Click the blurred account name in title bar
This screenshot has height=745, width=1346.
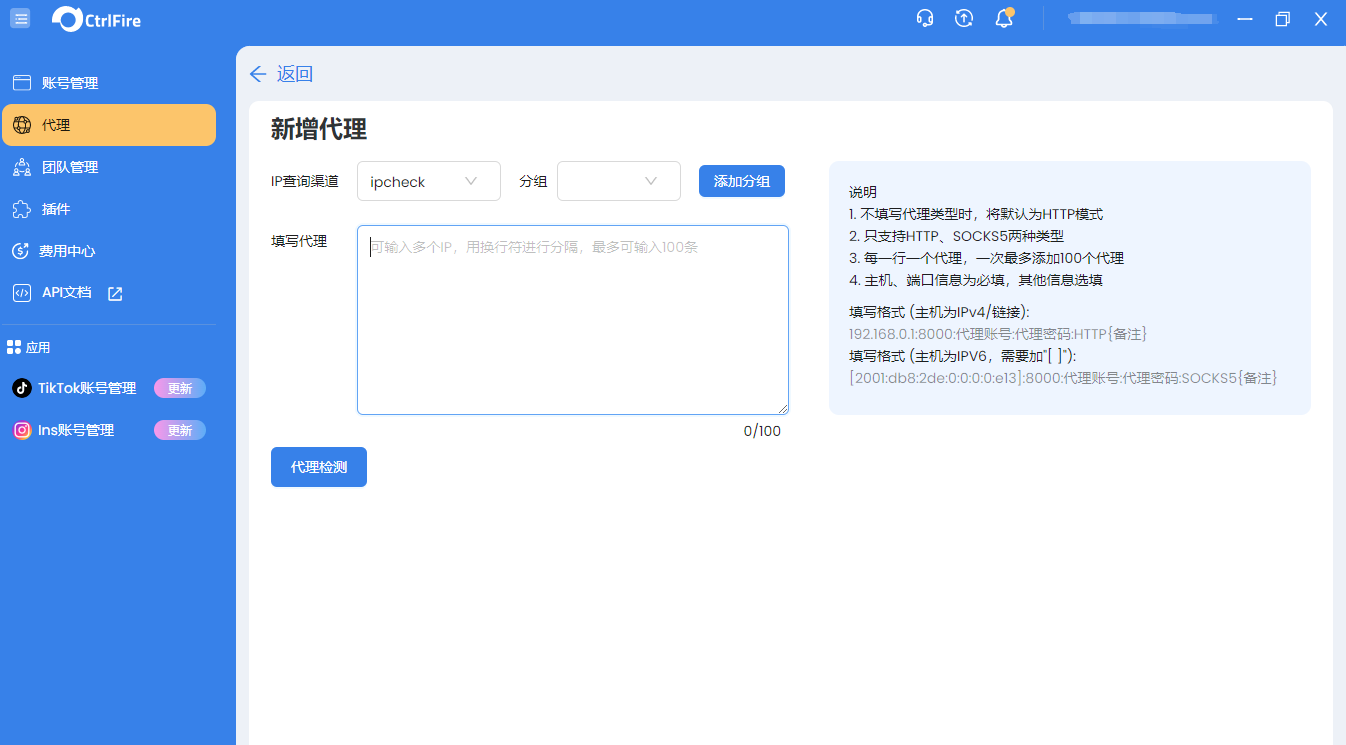[x=1140, y=18]
